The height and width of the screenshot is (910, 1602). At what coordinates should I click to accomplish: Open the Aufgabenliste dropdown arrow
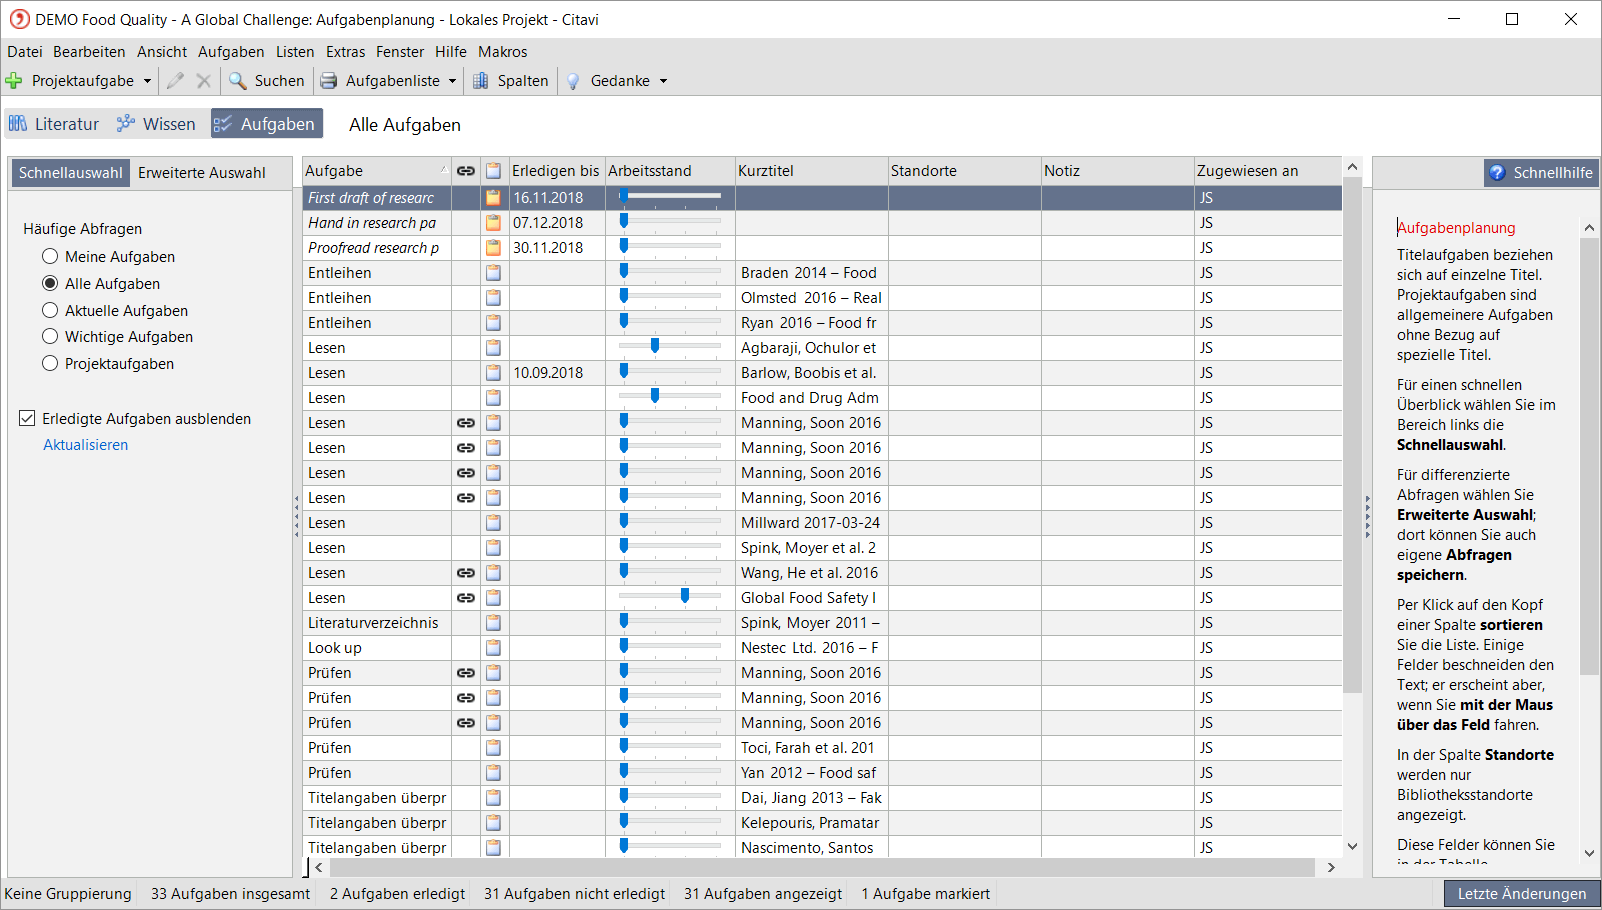(452, 81)
